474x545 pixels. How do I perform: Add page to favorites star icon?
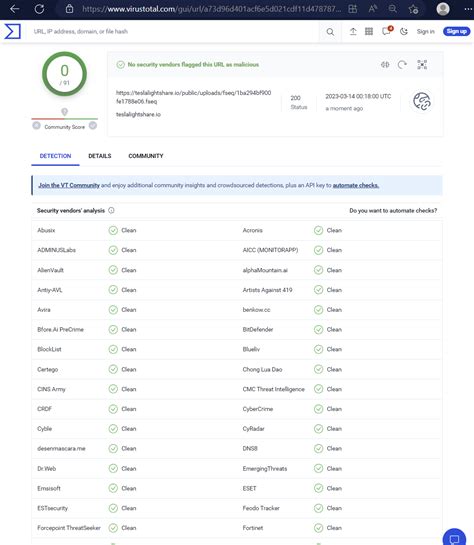(x=413, y=9)
